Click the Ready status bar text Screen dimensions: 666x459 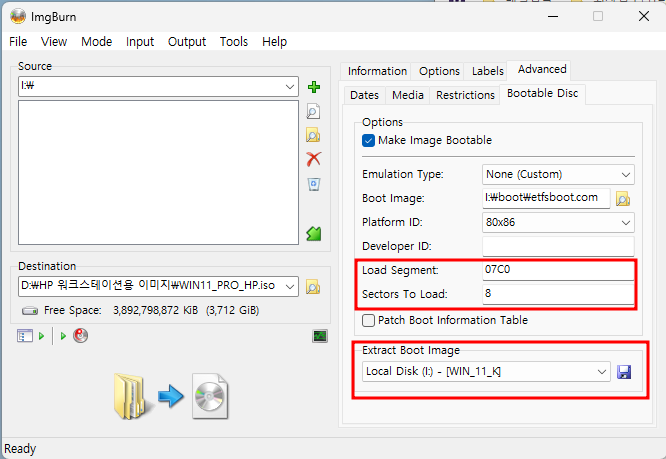click(x=20, y=449)
